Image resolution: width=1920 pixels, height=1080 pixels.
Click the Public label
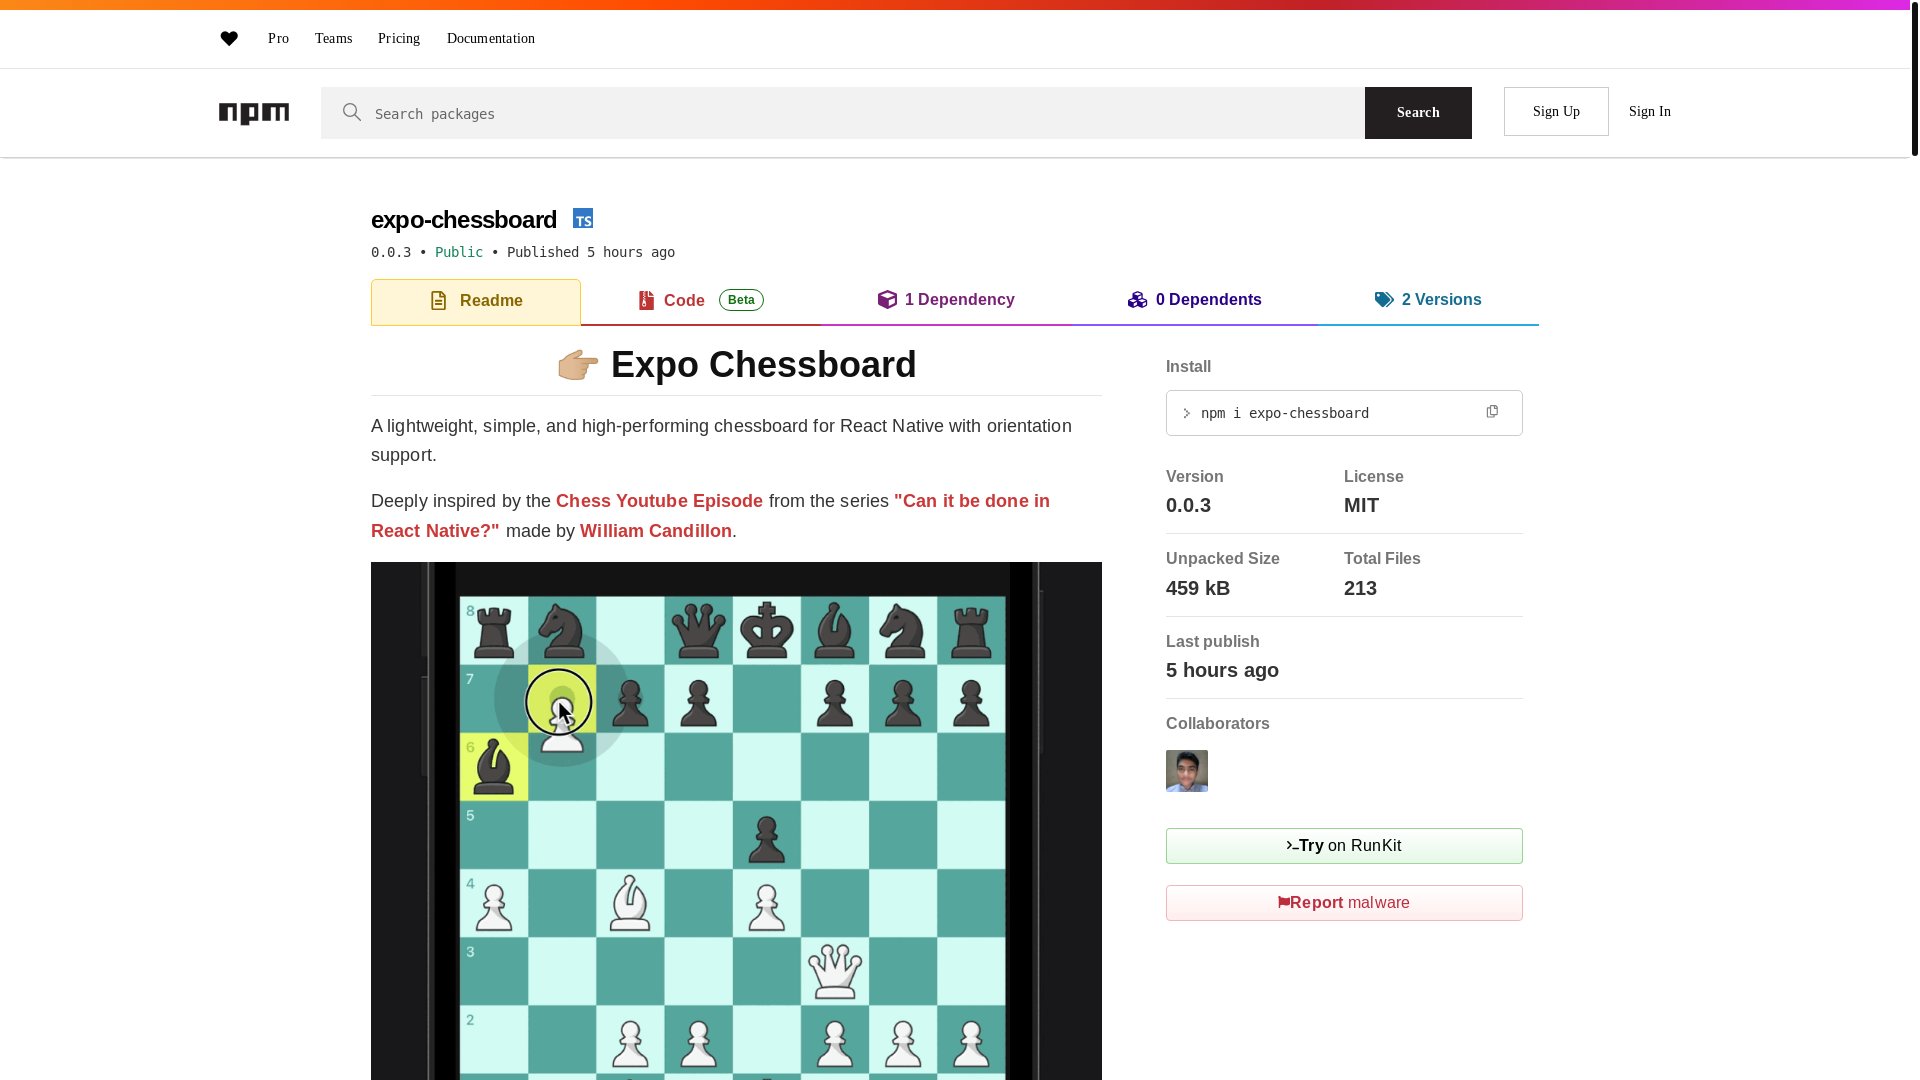click(x=459, y=252)
